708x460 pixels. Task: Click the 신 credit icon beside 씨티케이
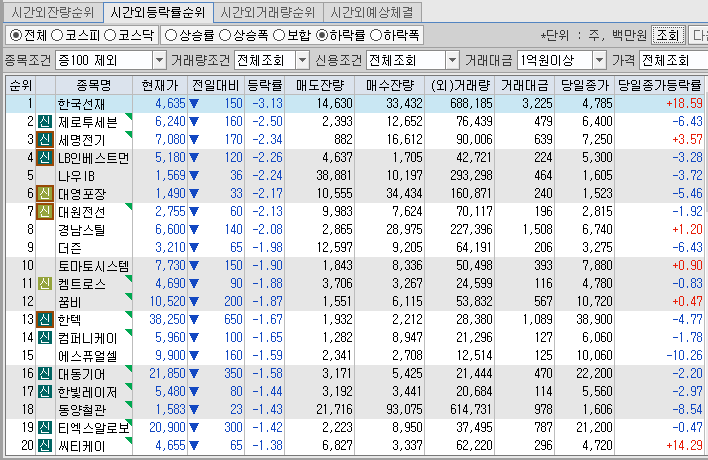click(x=45, y=446)
